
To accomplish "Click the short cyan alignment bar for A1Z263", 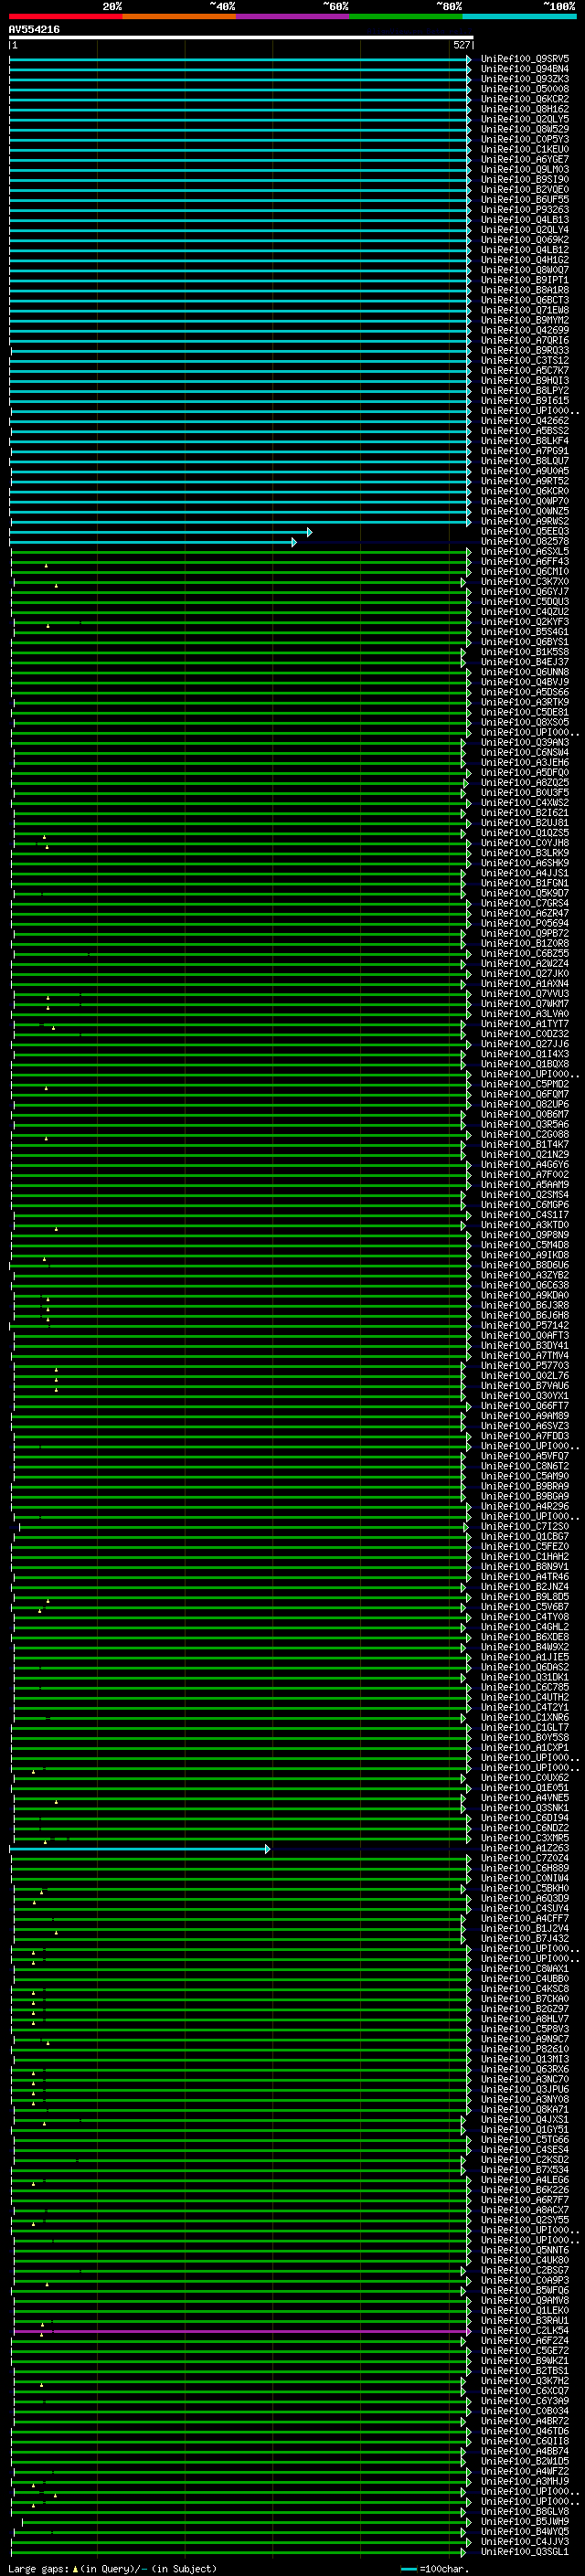I will pyautogui.click(x=140, y=1849).
